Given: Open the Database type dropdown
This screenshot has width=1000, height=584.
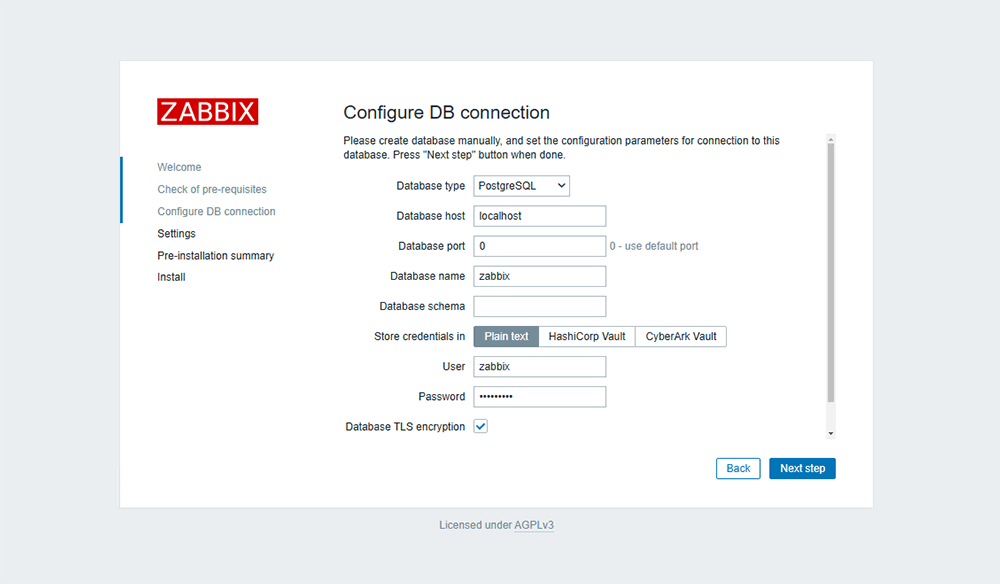Looking at the screenshot, I should (521, 186).
